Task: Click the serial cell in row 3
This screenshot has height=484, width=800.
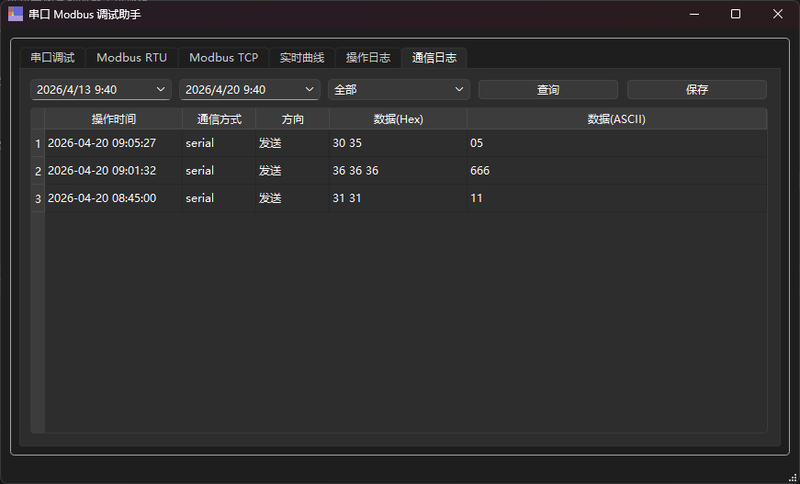Action: tap(219, 198)
